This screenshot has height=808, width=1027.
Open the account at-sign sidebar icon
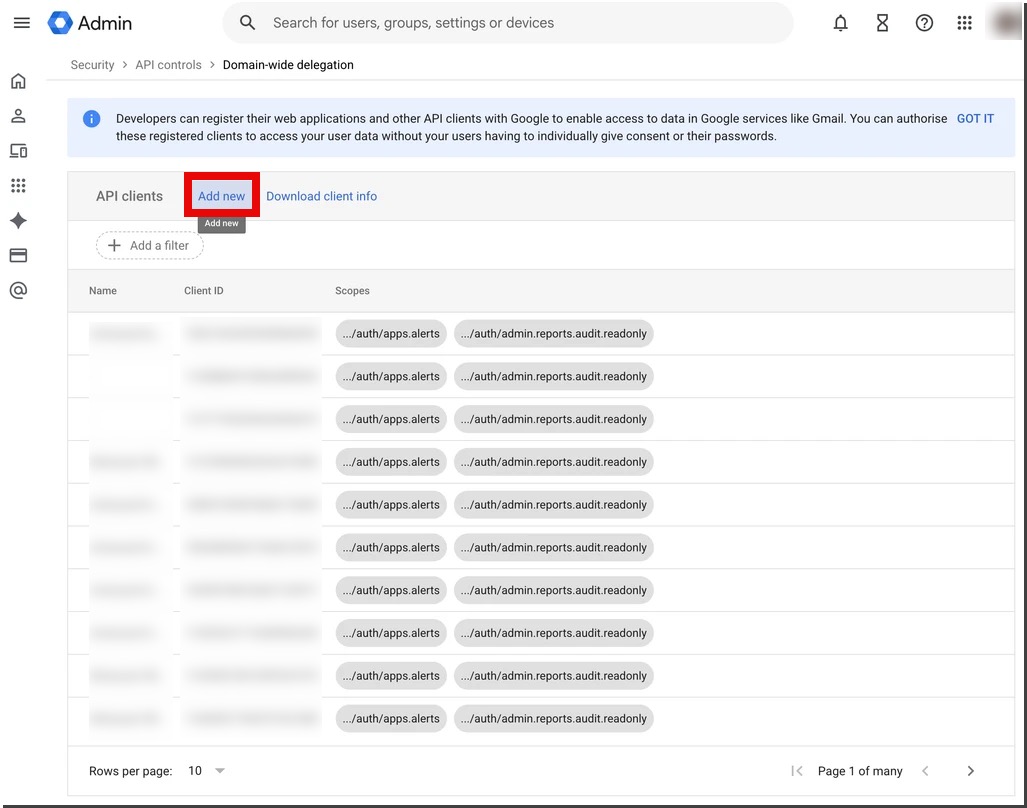[18, 290]
